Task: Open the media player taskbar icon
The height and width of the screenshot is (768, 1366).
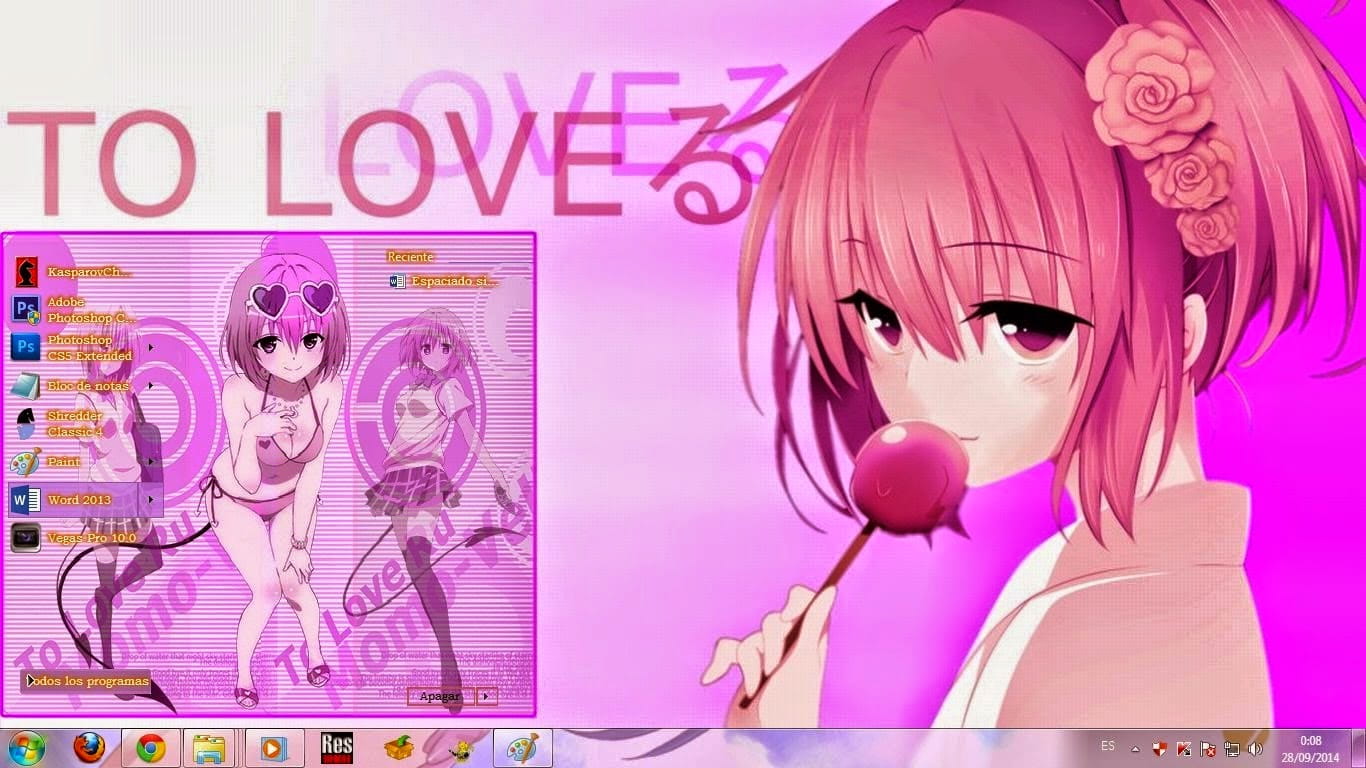Action: point(270,748)
